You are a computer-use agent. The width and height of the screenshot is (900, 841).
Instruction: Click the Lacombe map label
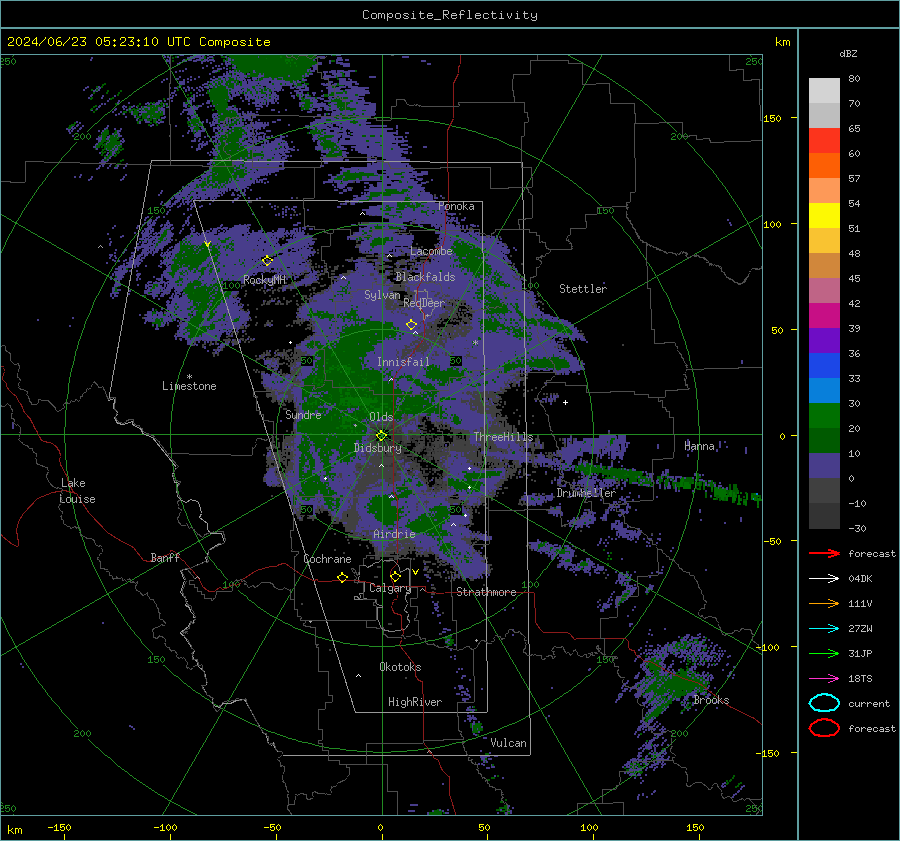coord(431,251)
